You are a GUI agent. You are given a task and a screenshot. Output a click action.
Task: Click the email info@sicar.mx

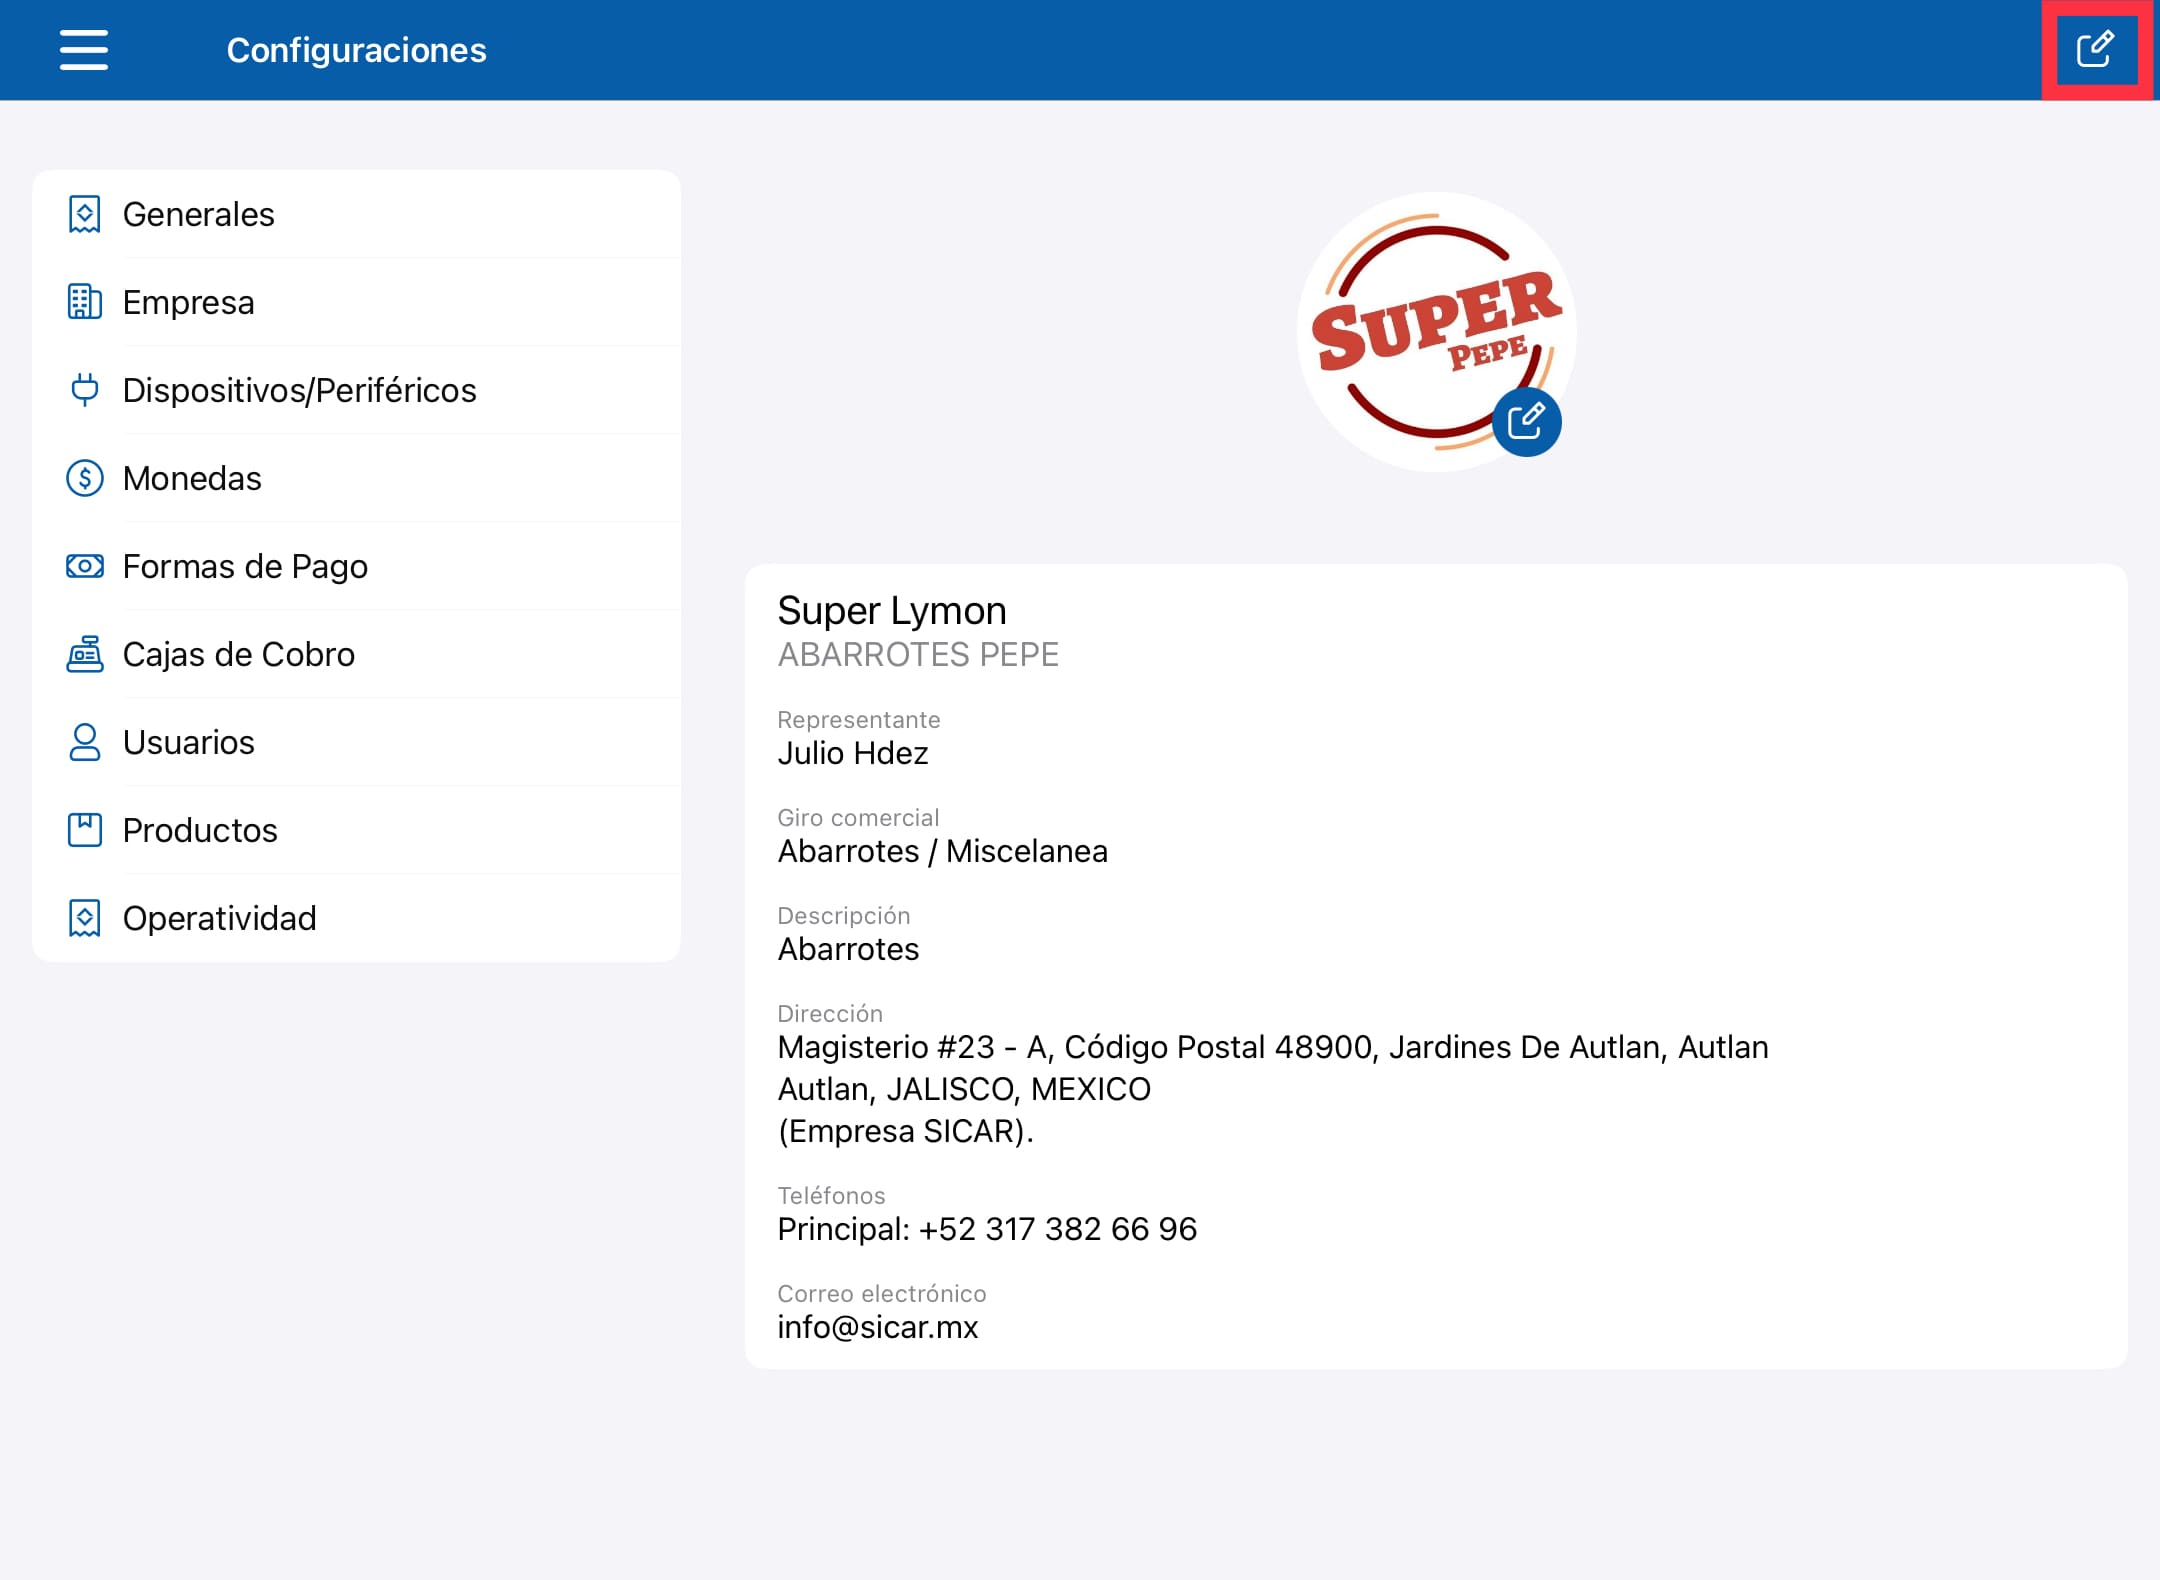click(x=878, y=1327)
